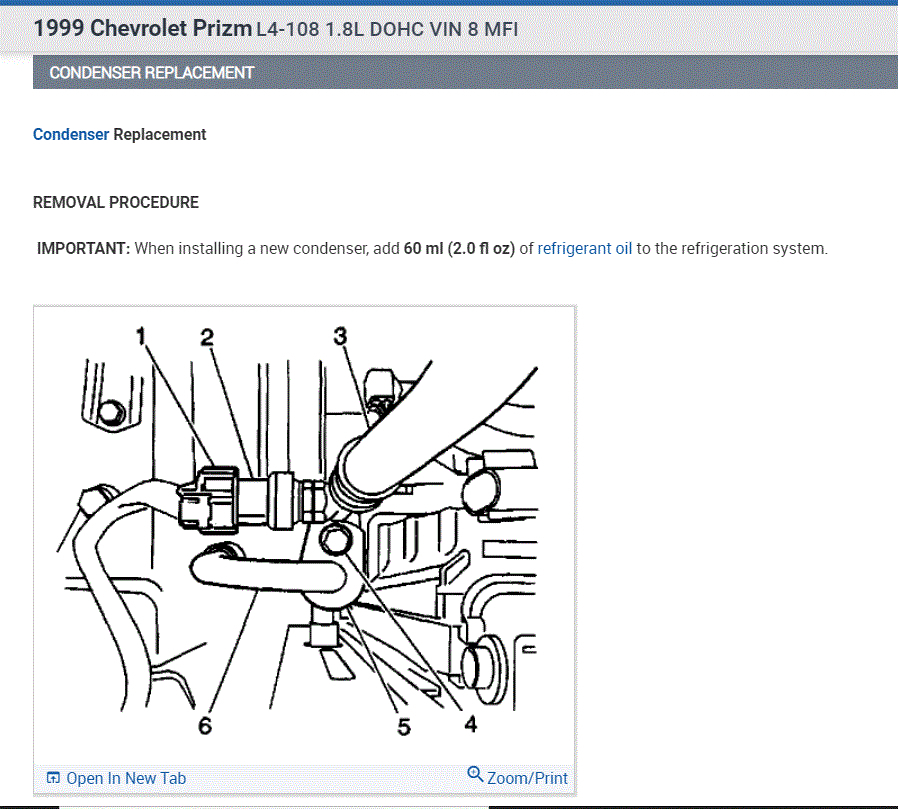Click the IMPORTANT note label

(84, 248)
